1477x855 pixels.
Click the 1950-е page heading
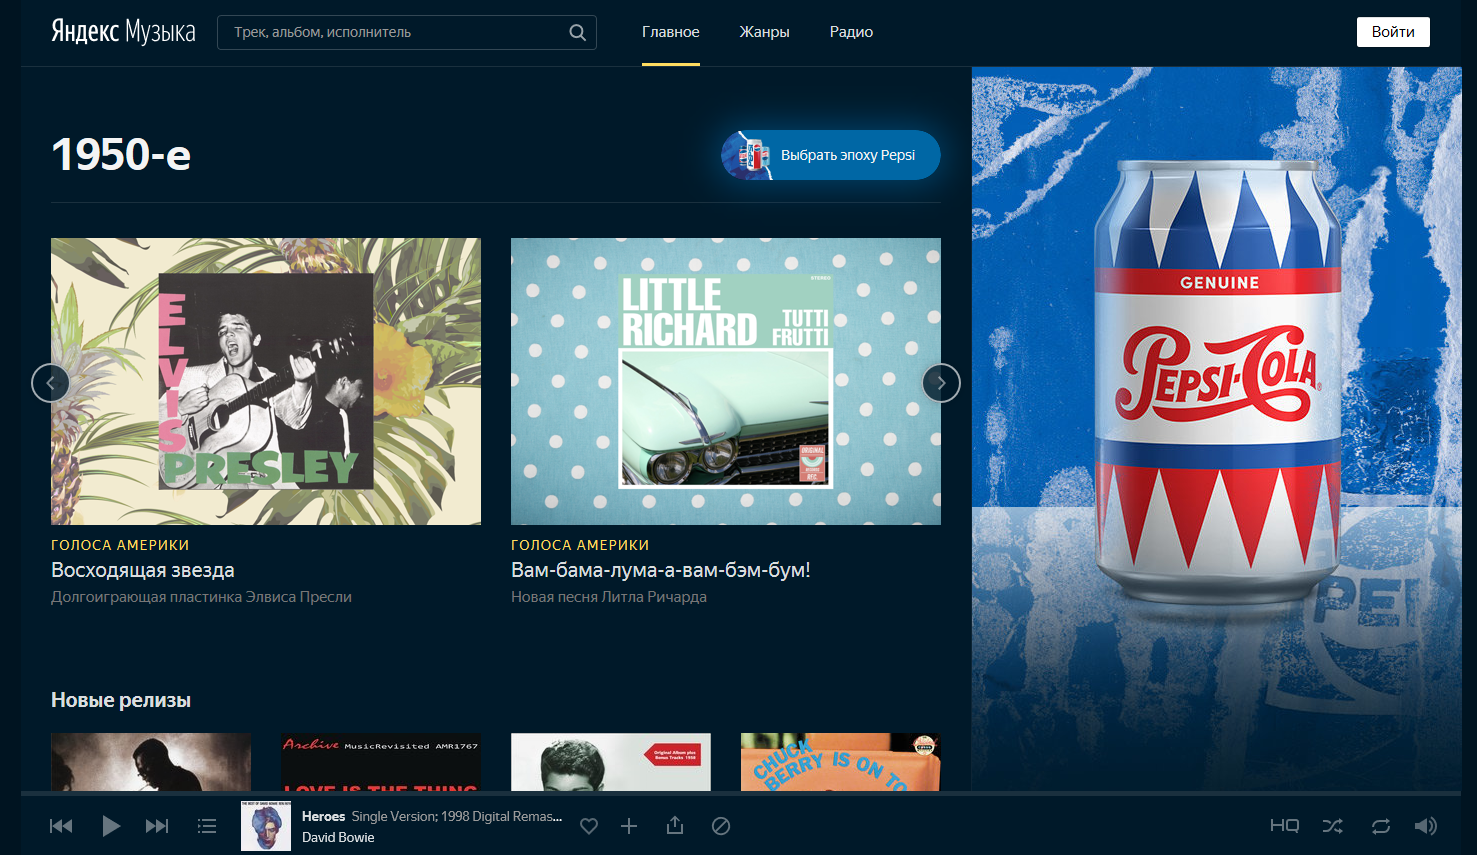pos(121,155)
